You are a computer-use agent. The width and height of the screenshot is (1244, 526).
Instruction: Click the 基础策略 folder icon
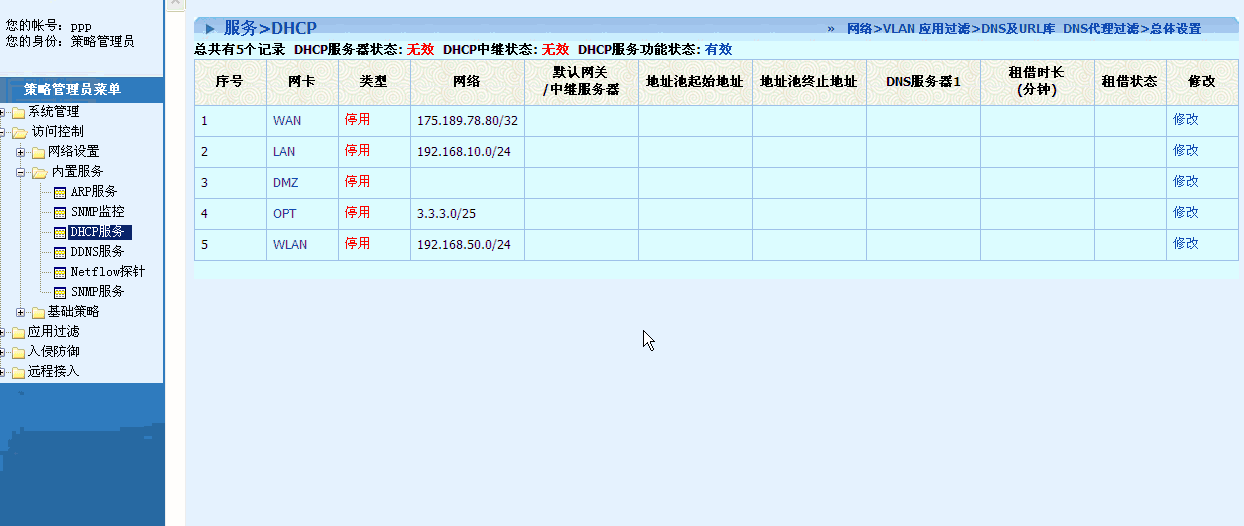38,312
